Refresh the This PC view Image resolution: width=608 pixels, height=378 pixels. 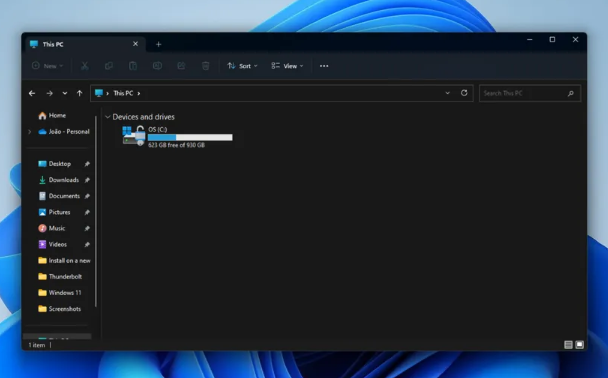pyautogui.click(x=464, y=93)
